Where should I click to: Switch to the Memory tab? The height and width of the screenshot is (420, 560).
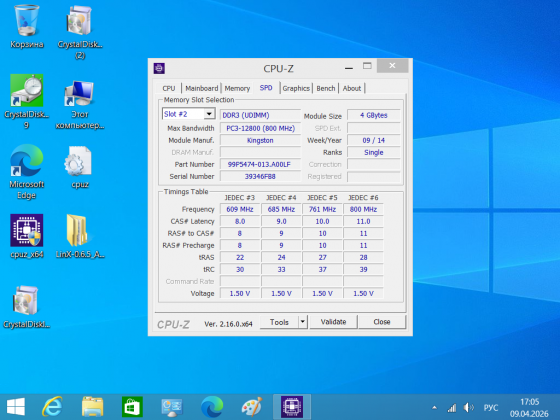[237, 88]
